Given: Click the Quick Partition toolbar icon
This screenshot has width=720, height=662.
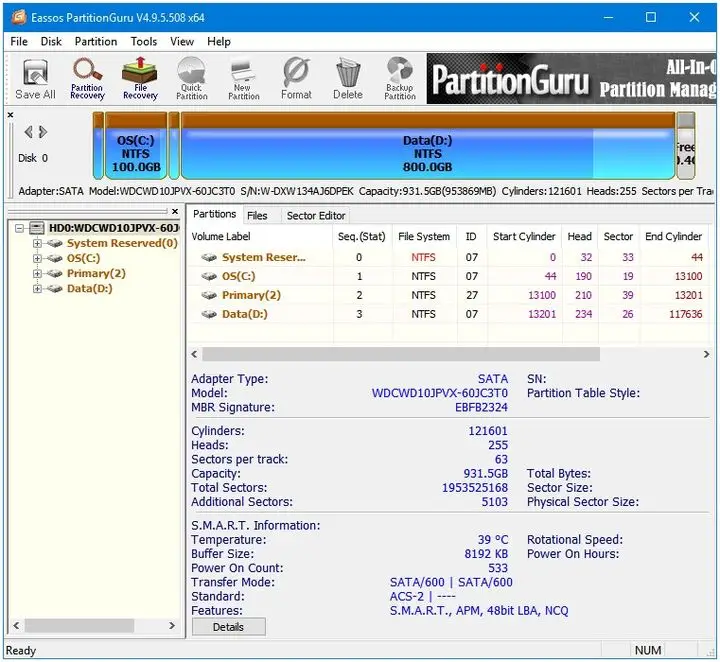Looking at the screenshot, I should coord(191,79).
